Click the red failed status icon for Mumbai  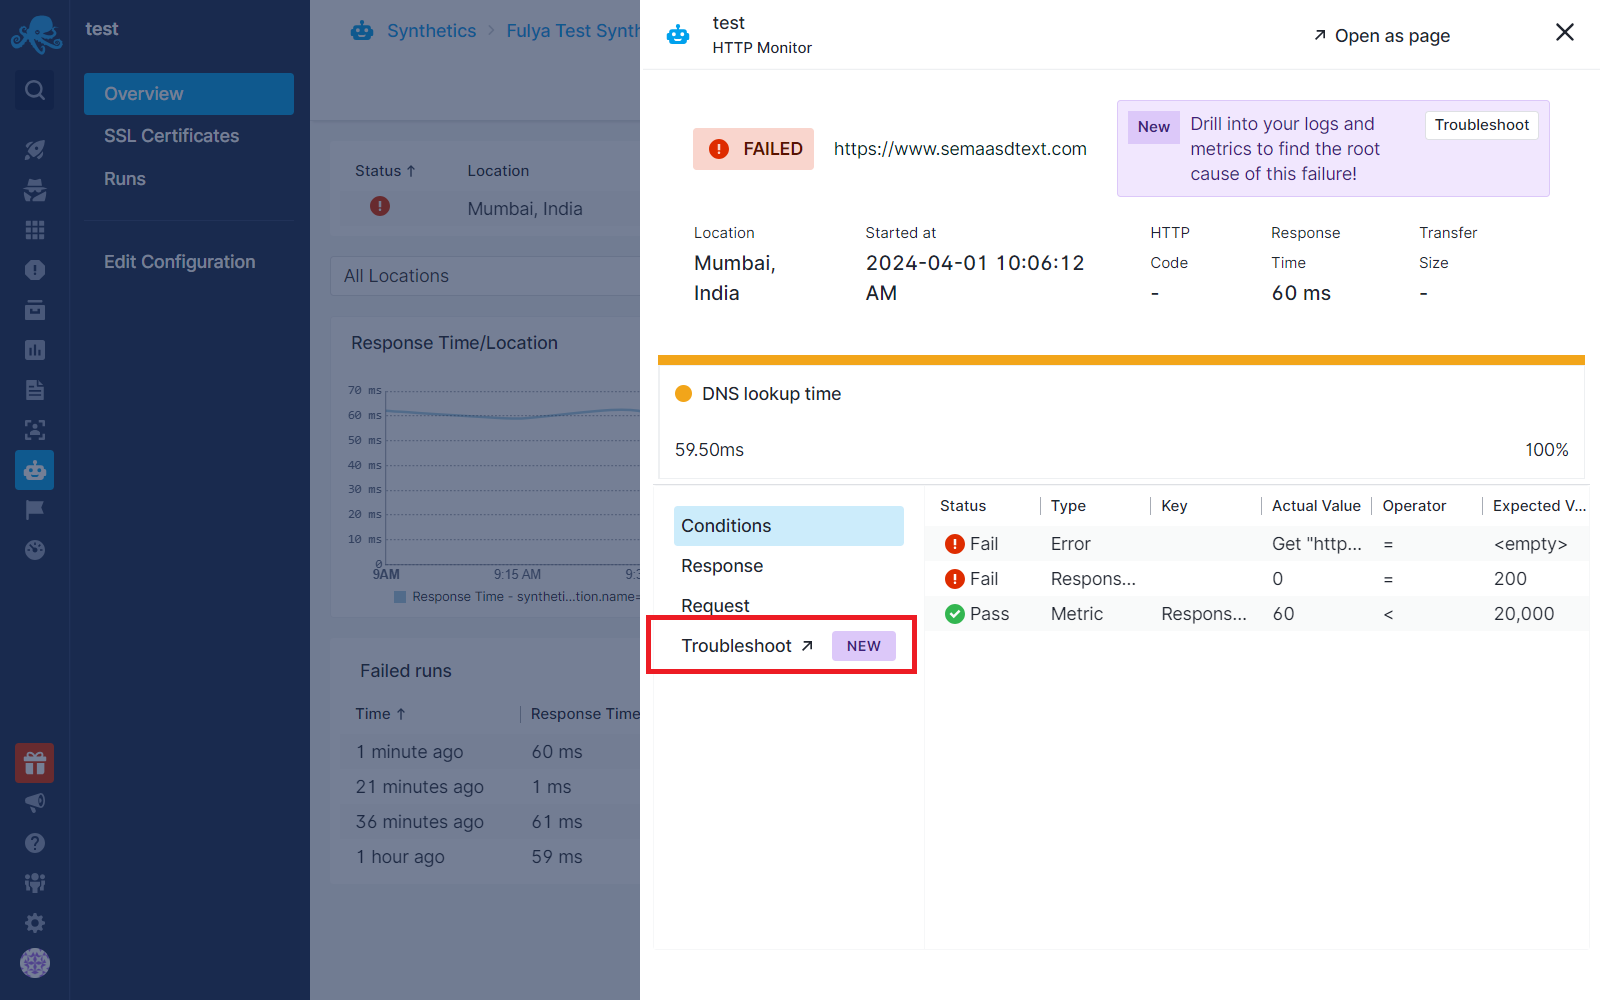(x=380, y=206)
